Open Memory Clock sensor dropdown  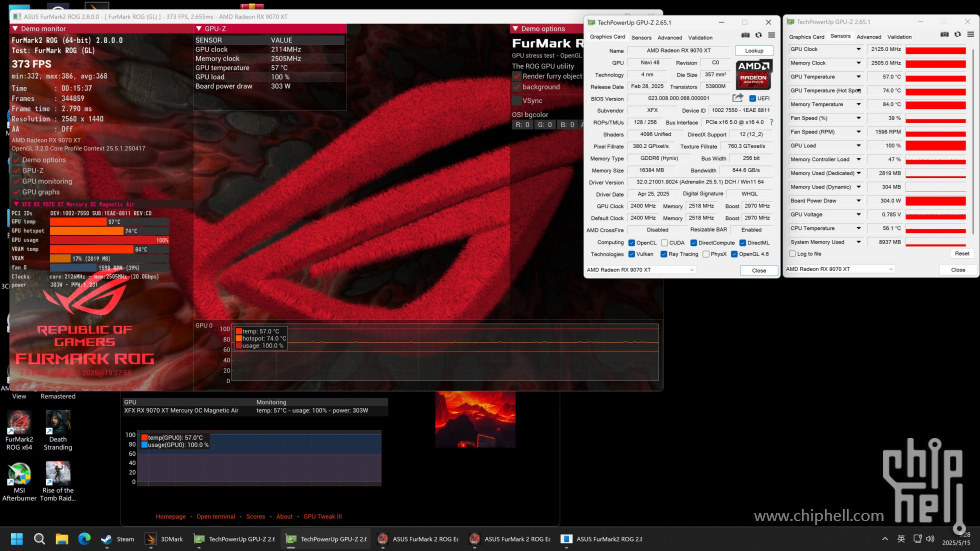[858, 63]
